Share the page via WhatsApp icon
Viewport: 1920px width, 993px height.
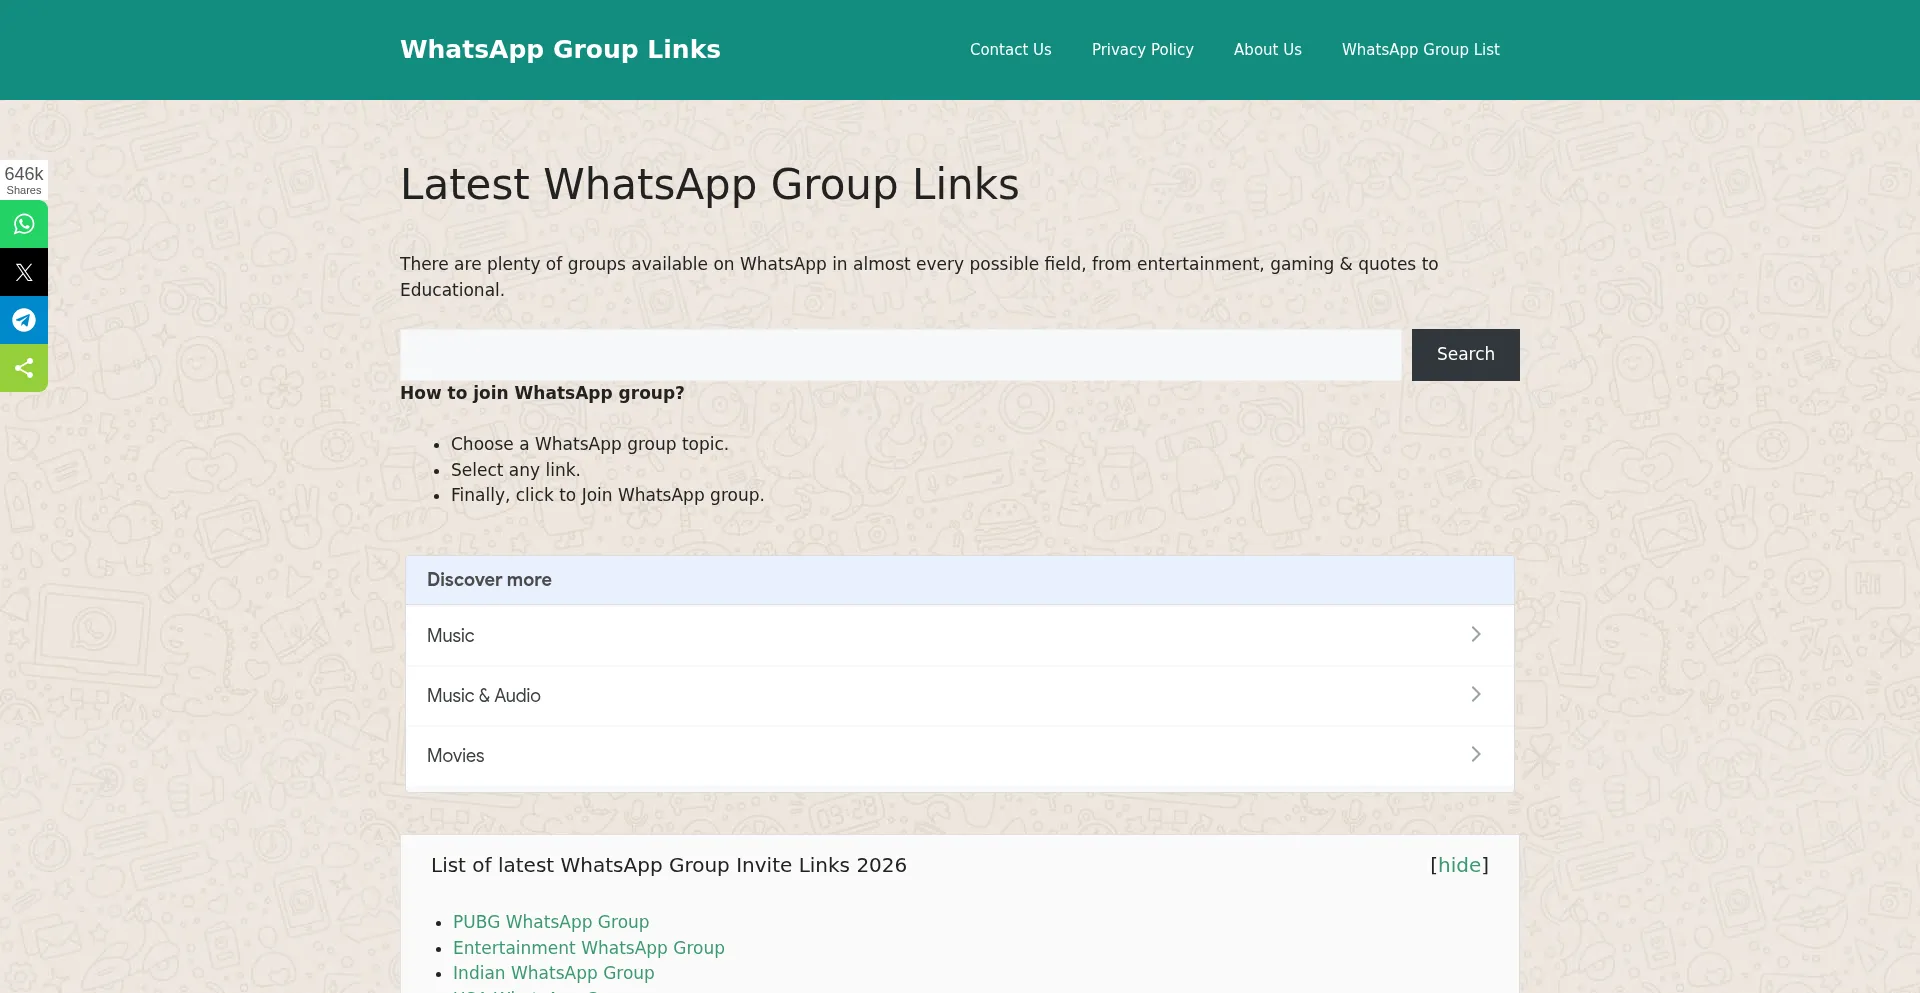[24, 224]
